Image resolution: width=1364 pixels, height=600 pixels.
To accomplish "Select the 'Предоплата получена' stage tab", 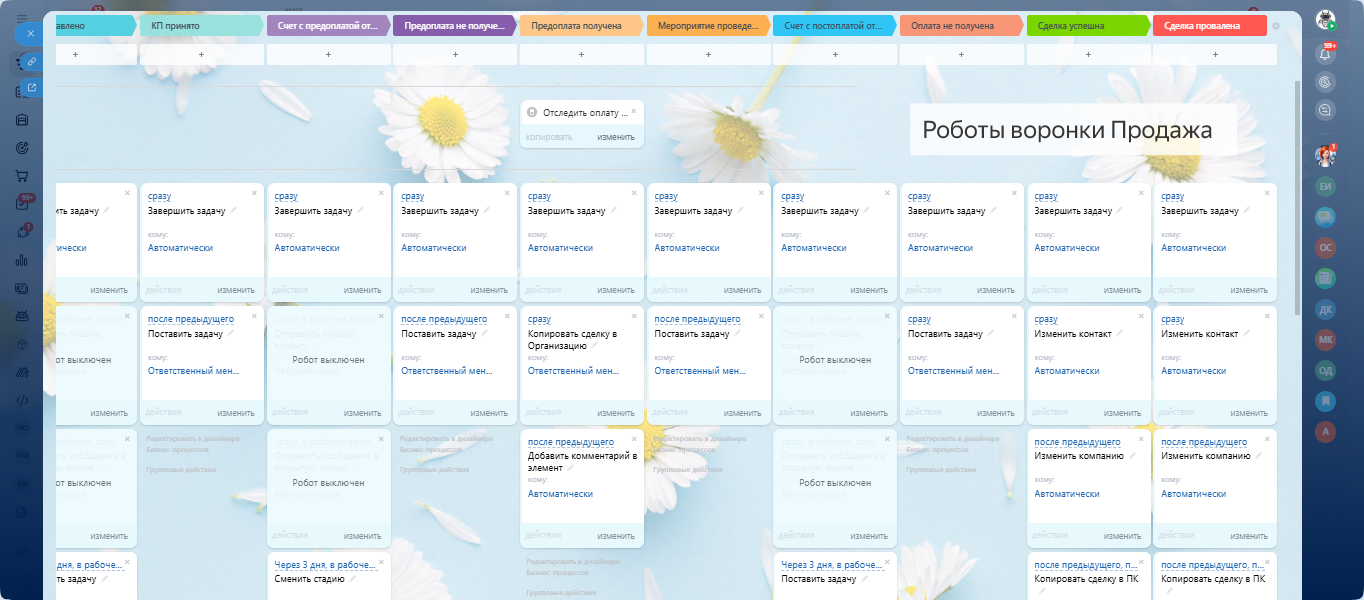I will [581, 26].
